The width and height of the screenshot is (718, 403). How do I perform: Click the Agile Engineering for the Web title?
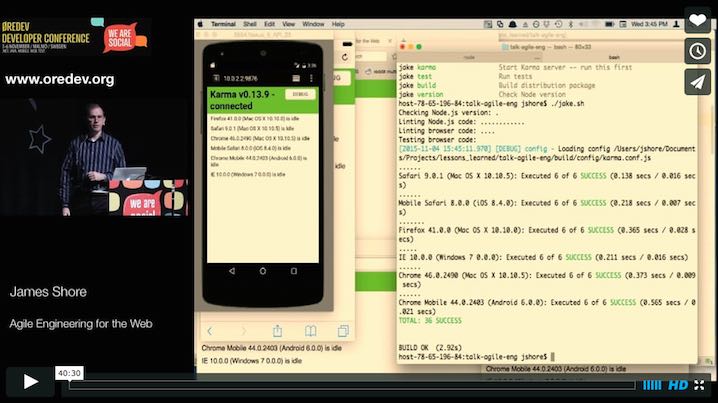click(x=81, y=324)
